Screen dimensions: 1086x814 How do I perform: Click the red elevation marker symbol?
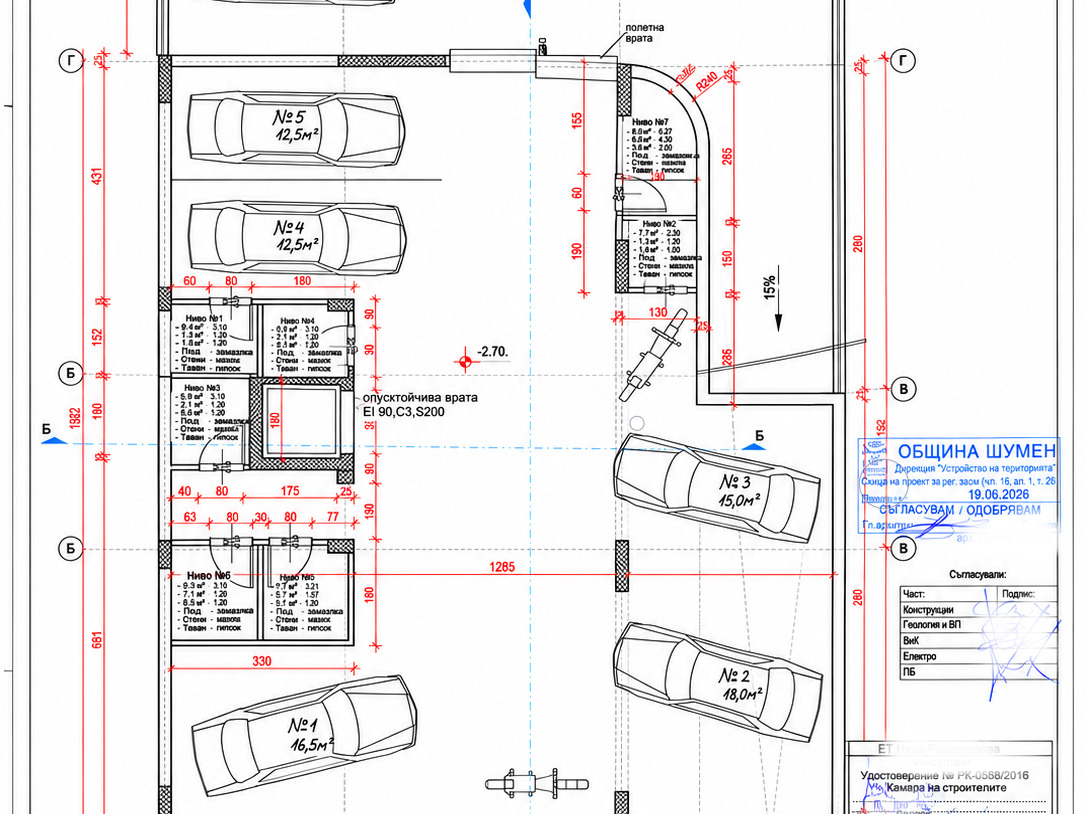click(465, 361)
